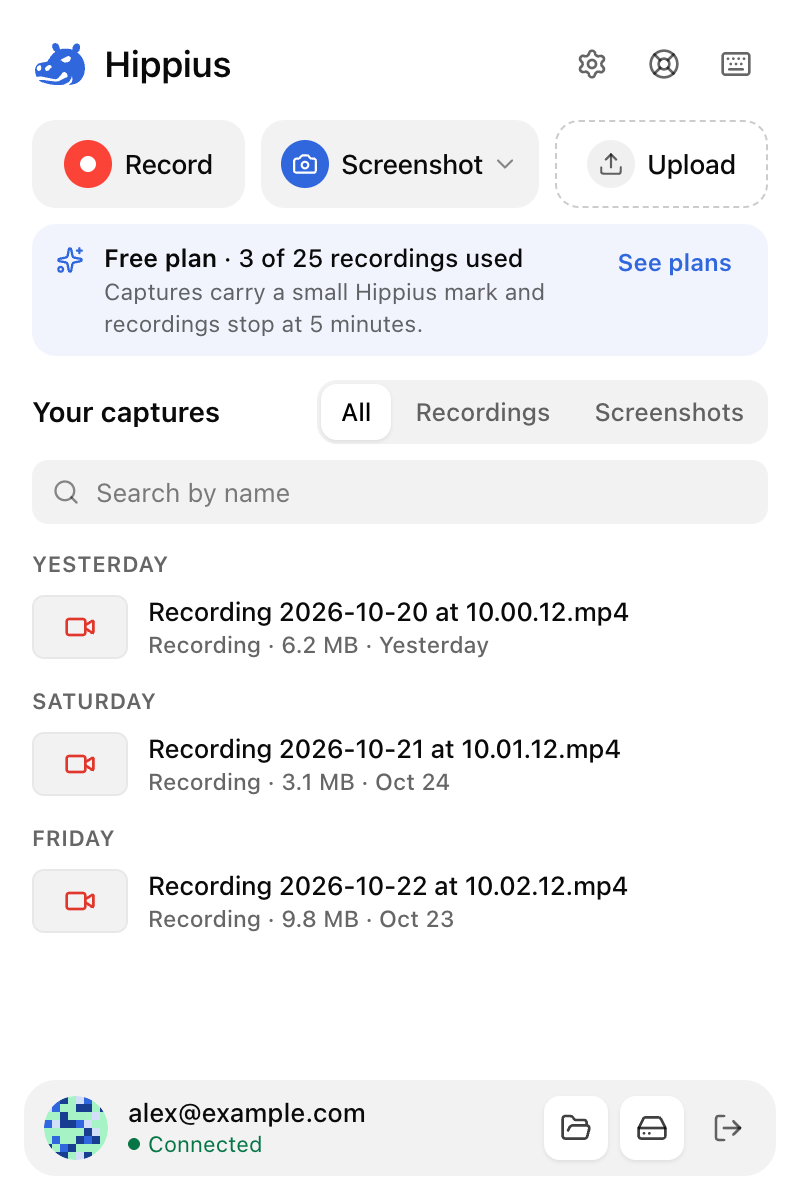Click the YESTERDAY section header
This screenshot has width=800, height=1200.
(100, 564)
